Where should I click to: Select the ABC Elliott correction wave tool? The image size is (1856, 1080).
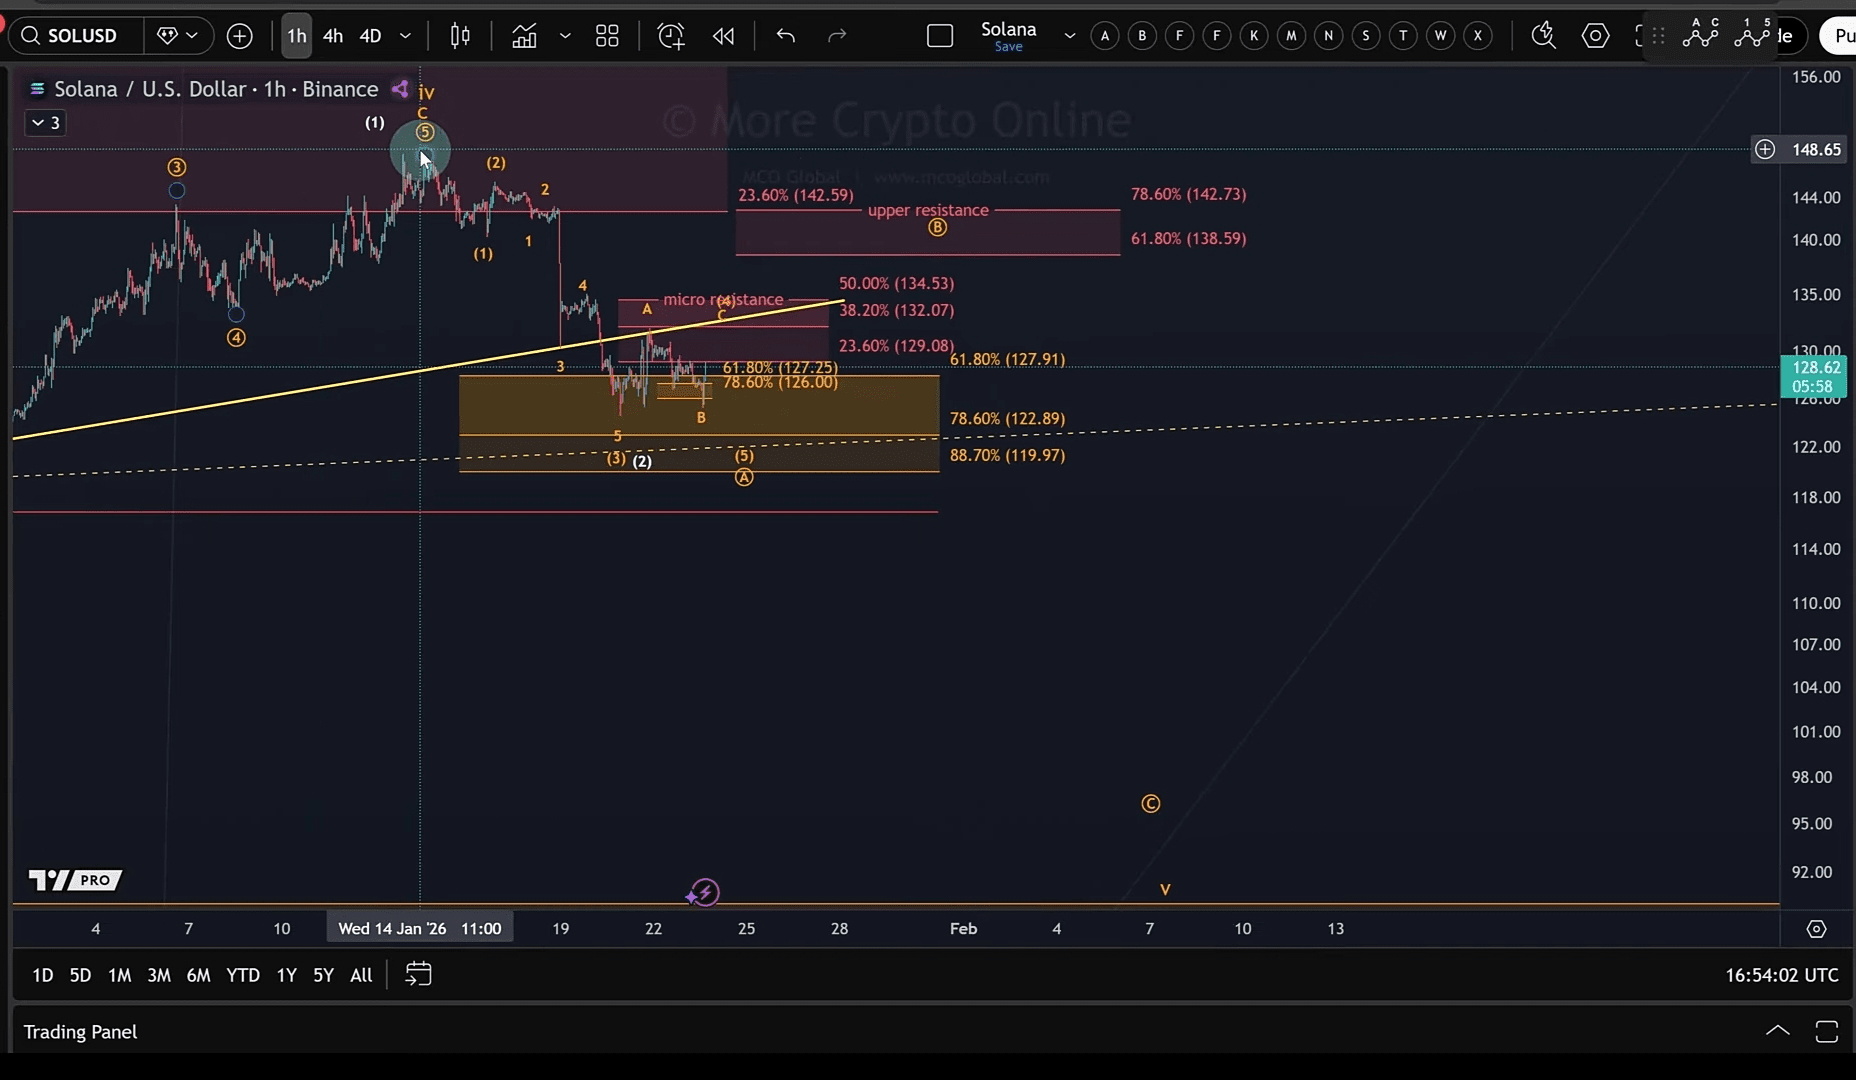1701,33
